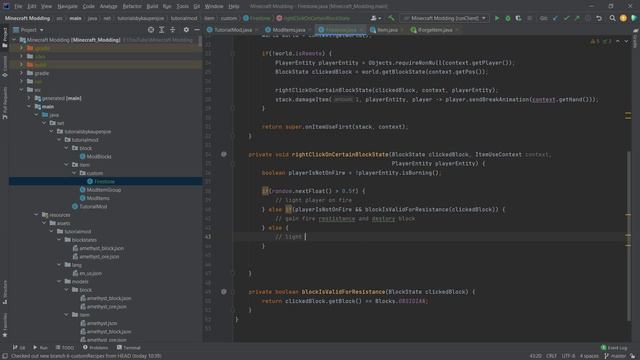This screenshot has width=640, height=360.
Task: Push commits with the green up-arrow
Action: [577, 18]
